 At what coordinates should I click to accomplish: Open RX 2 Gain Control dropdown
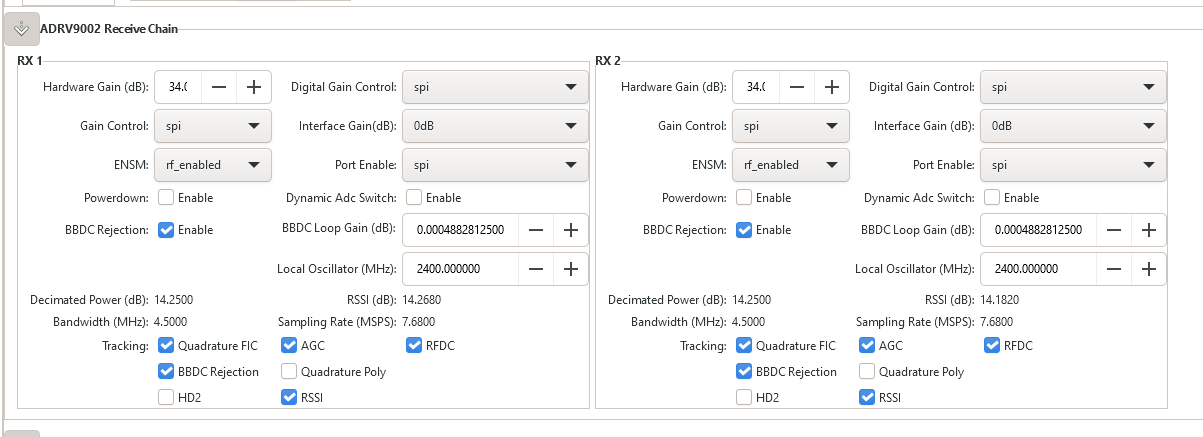coord(790,126)
